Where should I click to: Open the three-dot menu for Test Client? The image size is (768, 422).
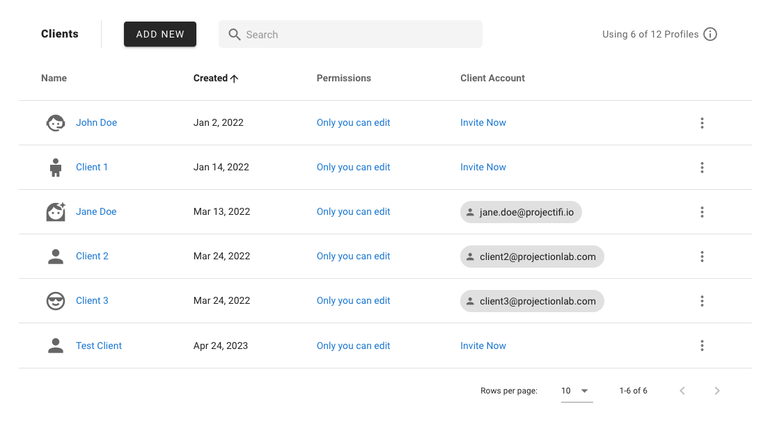tap(702, 346)
